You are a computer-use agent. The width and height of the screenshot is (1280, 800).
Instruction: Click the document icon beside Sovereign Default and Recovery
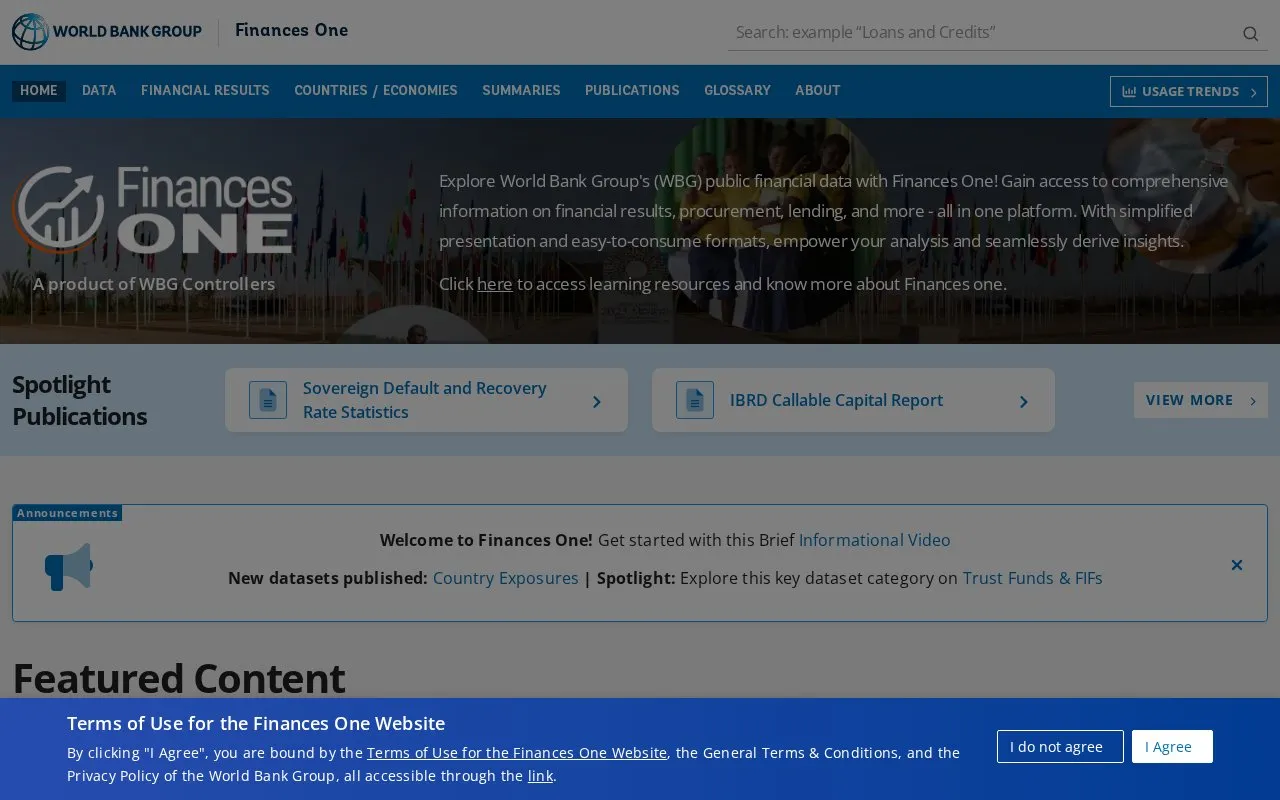coord(268,400)
